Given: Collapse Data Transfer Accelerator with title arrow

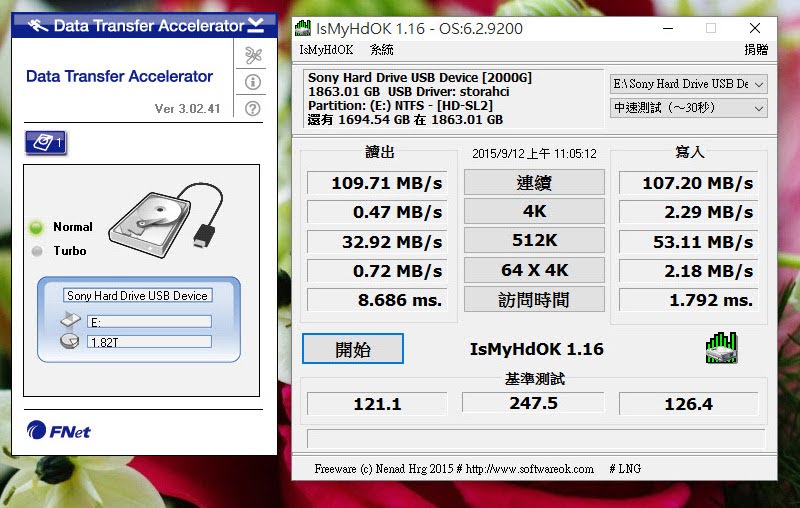Looking at the screenshot, I should (x=256, y=25).
